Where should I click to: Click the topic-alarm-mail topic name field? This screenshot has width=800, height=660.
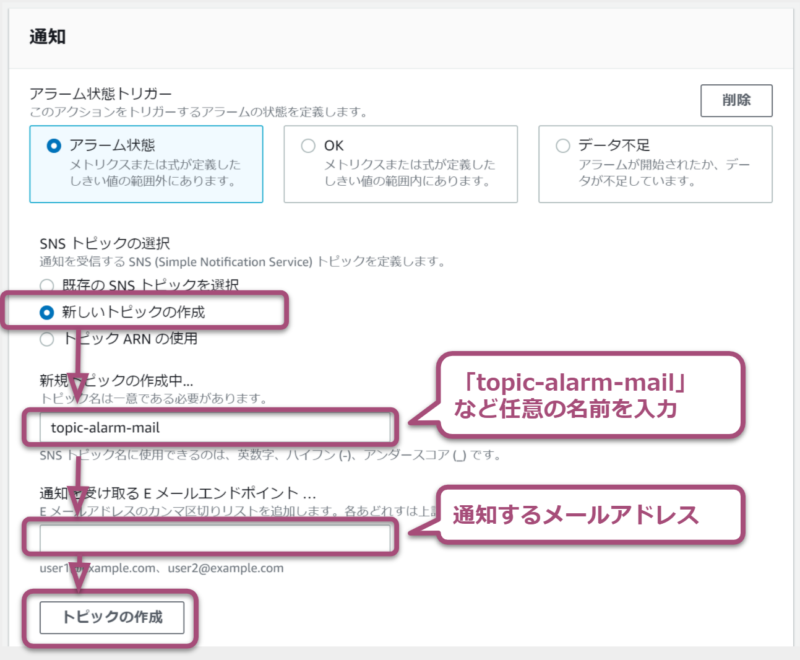(212, 428)
